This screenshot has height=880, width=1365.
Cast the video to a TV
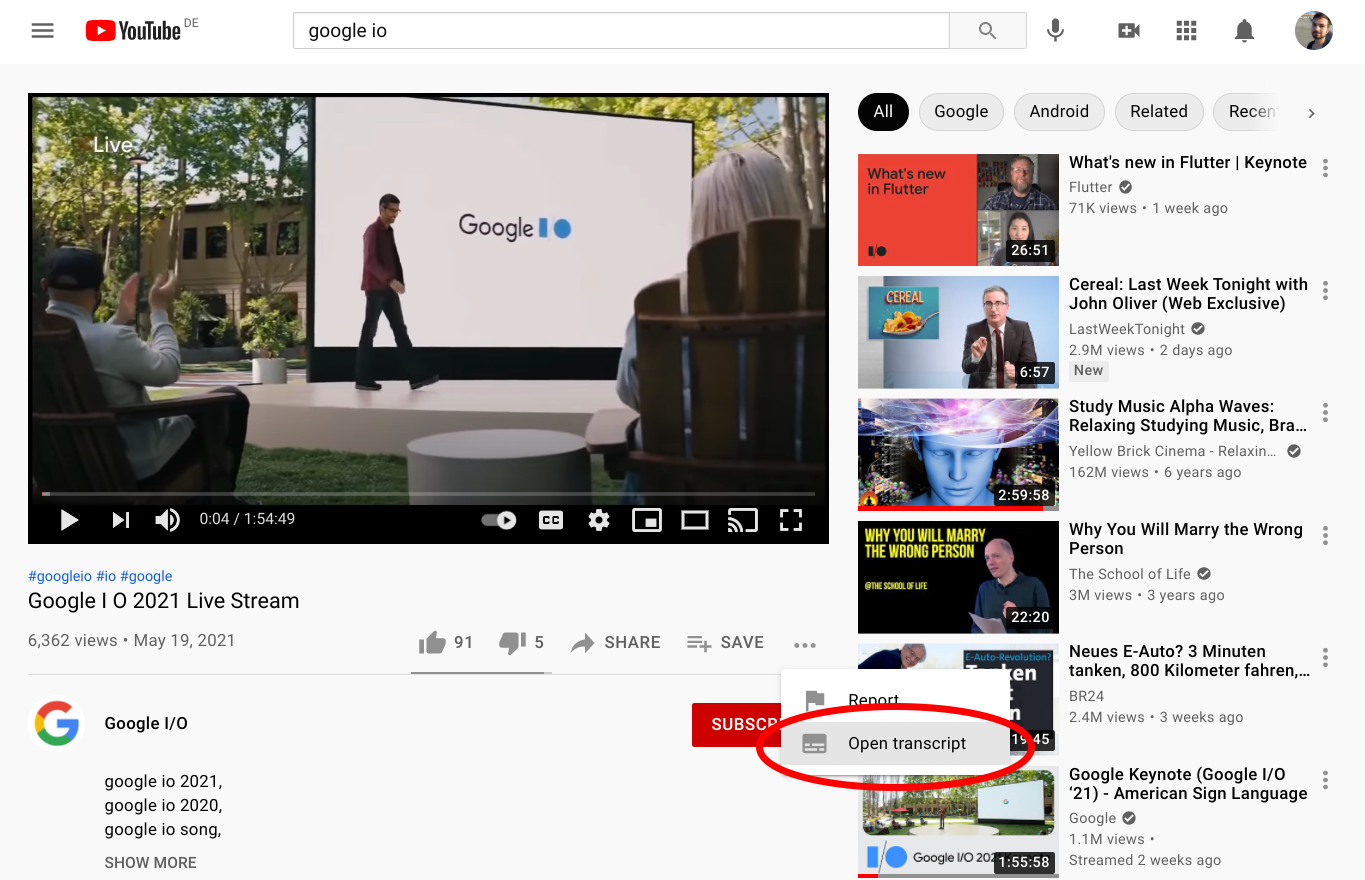[742, 519]
